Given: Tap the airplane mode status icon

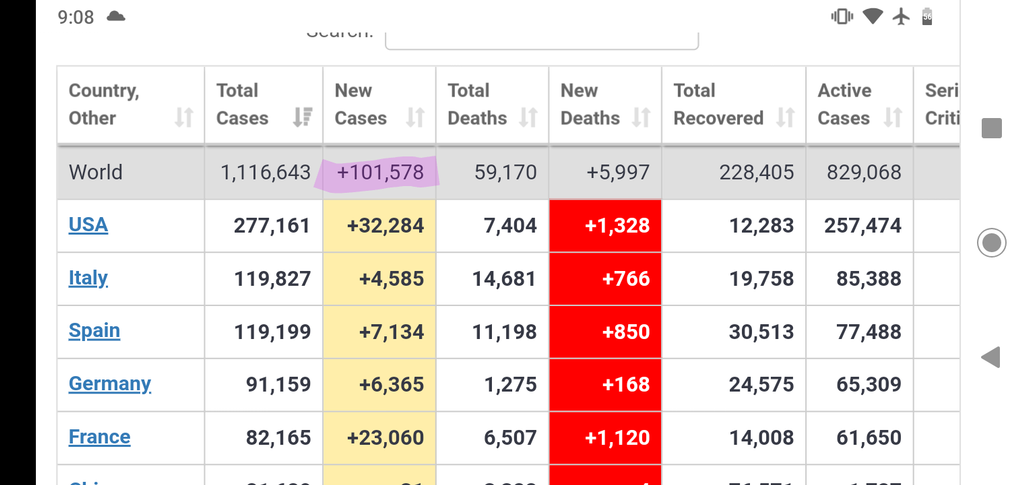Looking at the screenshot, I should pos(901,16).
